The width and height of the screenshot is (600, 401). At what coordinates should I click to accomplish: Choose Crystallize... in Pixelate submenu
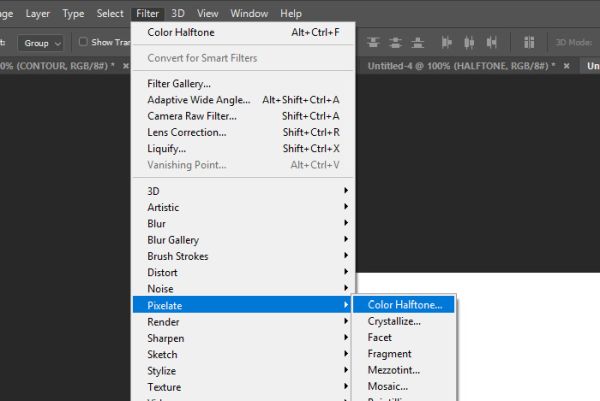click(404, 321)
